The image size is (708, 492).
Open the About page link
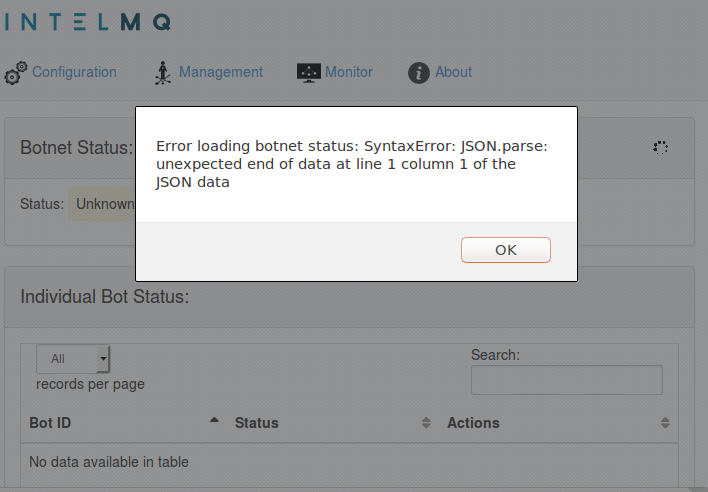click(454, 72)
